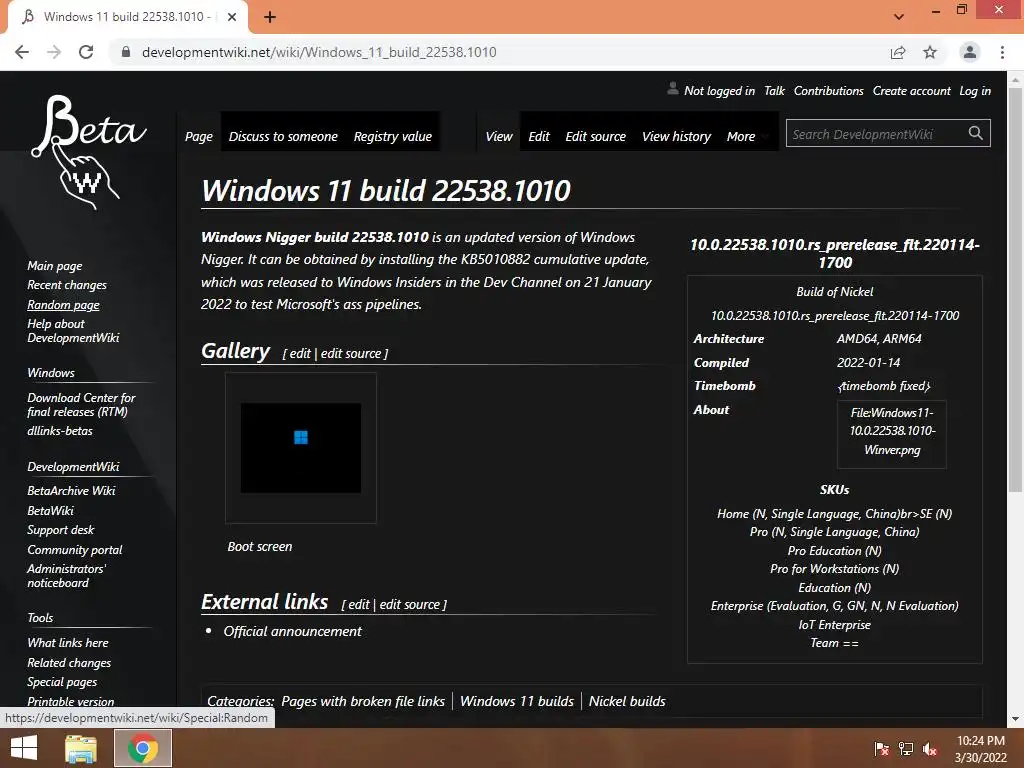Click edit link next to Gallery heading

[x=300, y=353]
